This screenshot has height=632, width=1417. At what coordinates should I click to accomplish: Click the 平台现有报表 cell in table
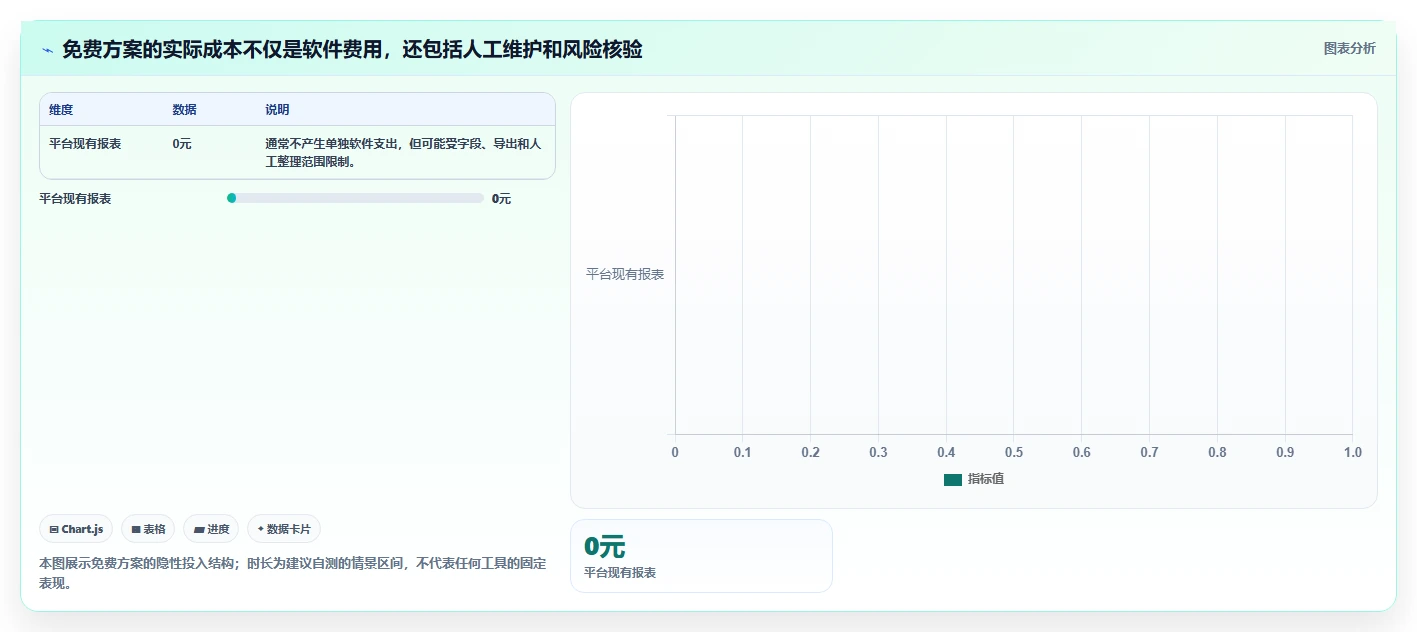tap(85, 144)
